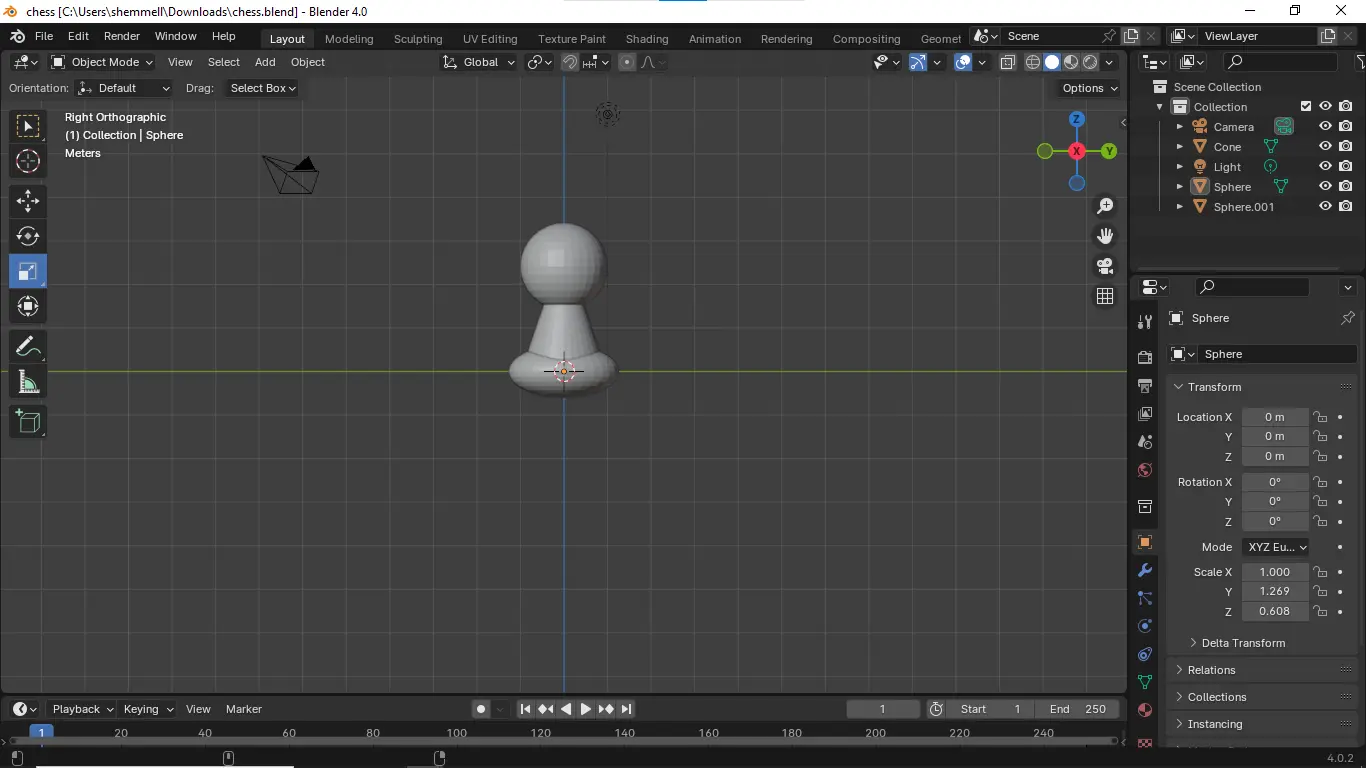Play the animation forward
This screenshot has width=1366, height=768.
coord(586,709)
